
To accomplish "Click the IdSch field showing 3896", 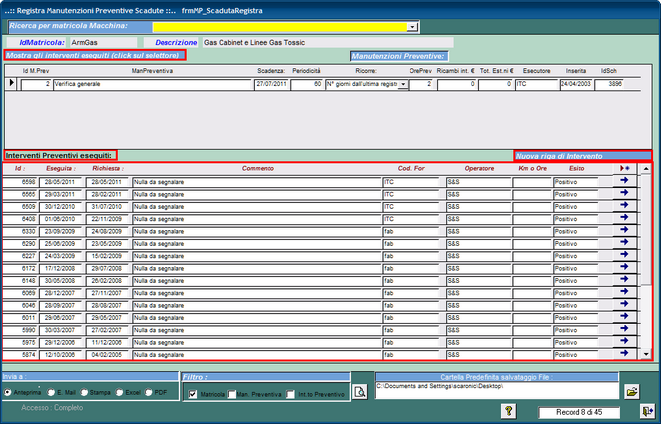I will pyautogui.click(x=609, y=84).
